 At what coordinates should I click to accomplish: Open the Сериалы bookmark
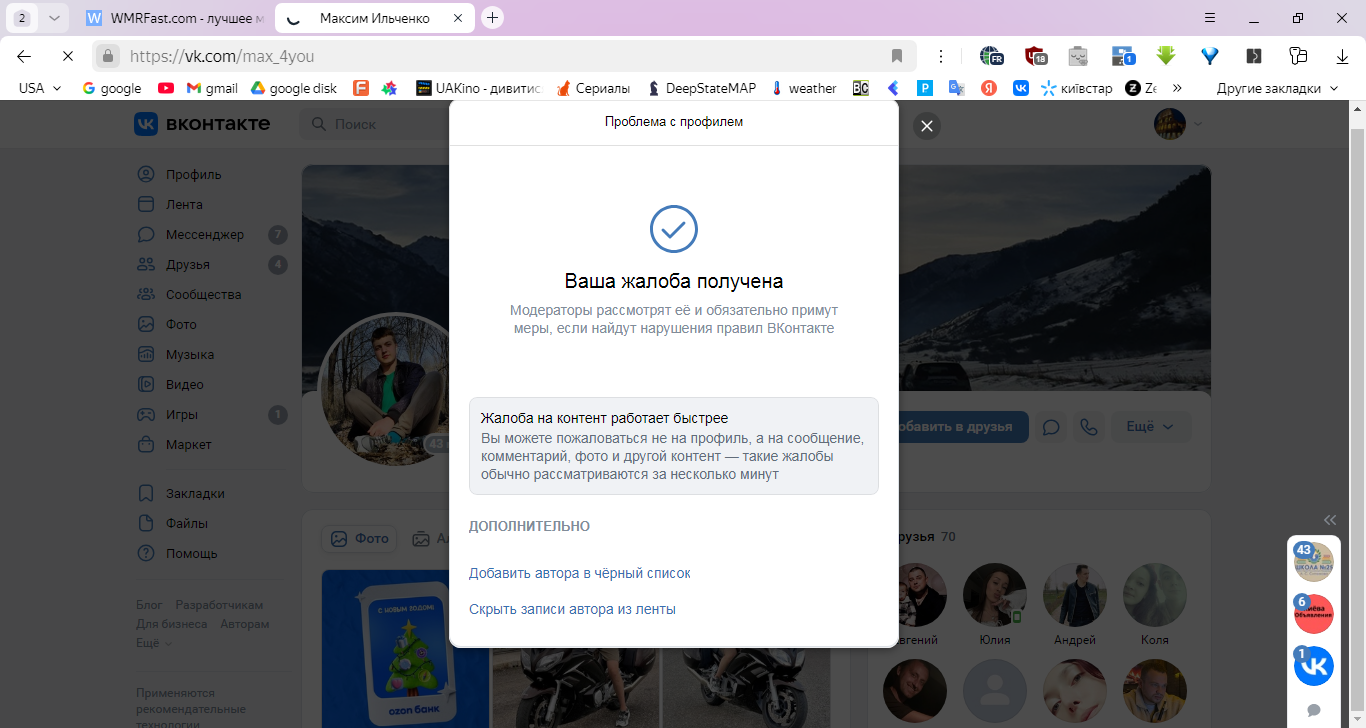tap(593, 88)
